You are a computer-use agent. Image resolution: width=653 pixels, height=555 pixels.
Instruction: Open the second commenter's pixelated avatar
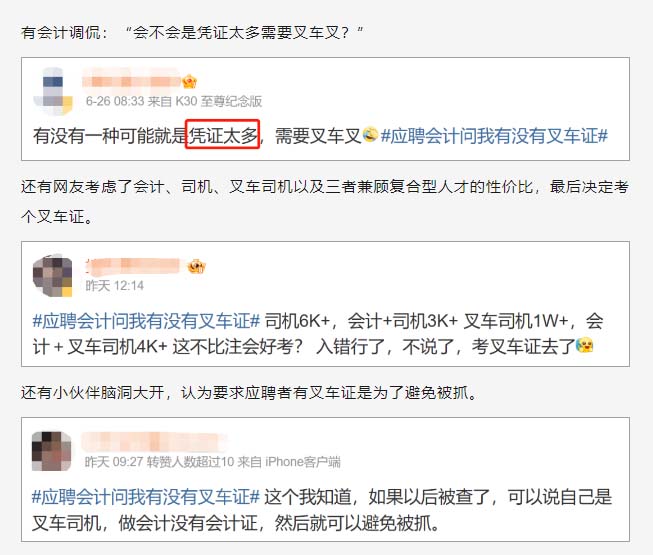[x=52, y=276]
